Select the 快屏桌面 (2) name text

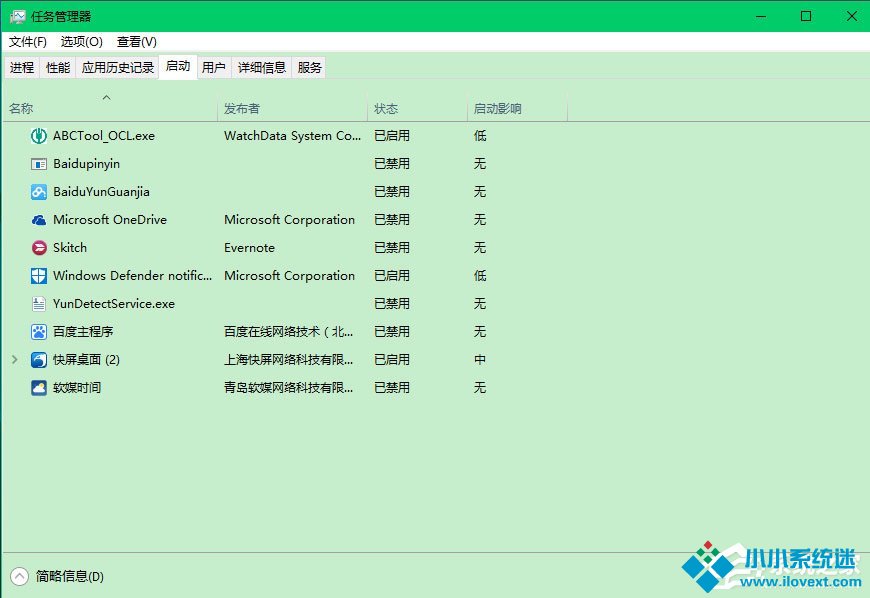pos(87,360)
